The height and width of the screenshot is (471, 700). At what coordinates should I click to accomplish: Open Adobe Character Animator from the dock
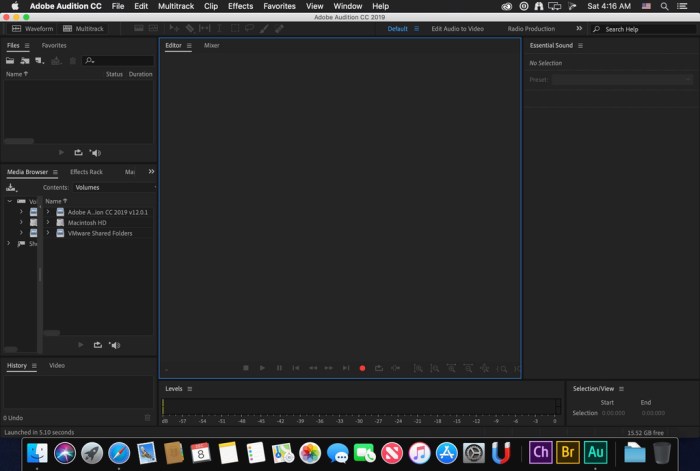(x=541, y=452)
